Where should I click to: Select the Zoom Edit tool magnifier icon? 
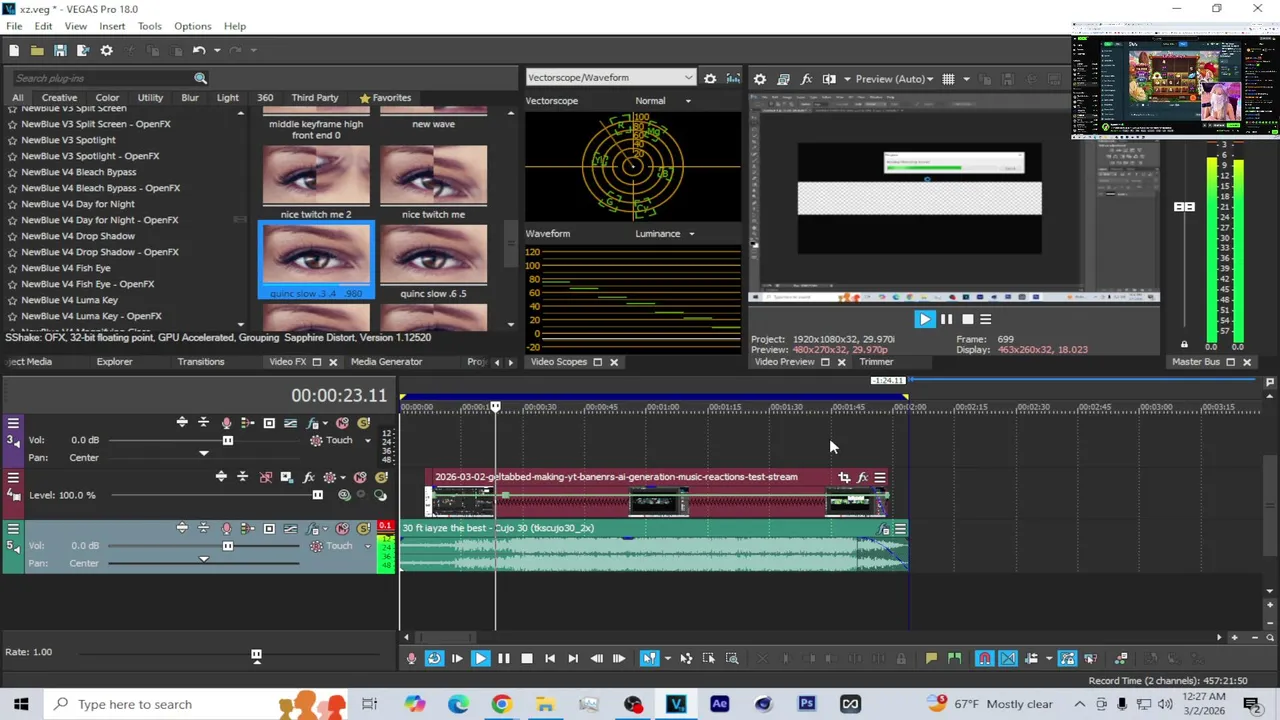pos(732,658)
